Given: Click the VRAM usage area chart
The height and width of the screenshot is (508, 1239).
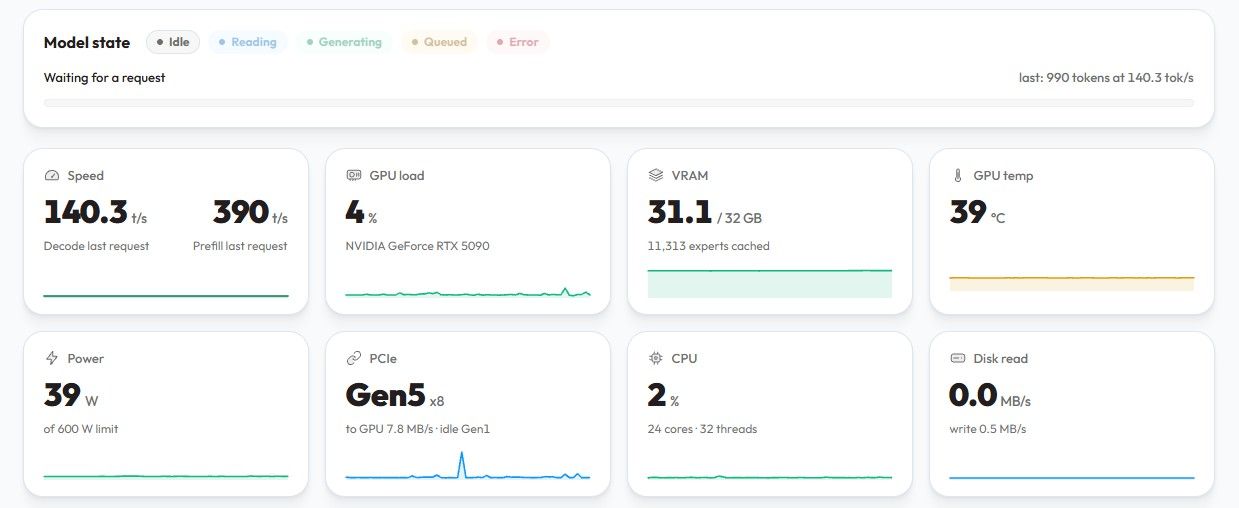Looking at the screenshot, I should pos(769,282).
